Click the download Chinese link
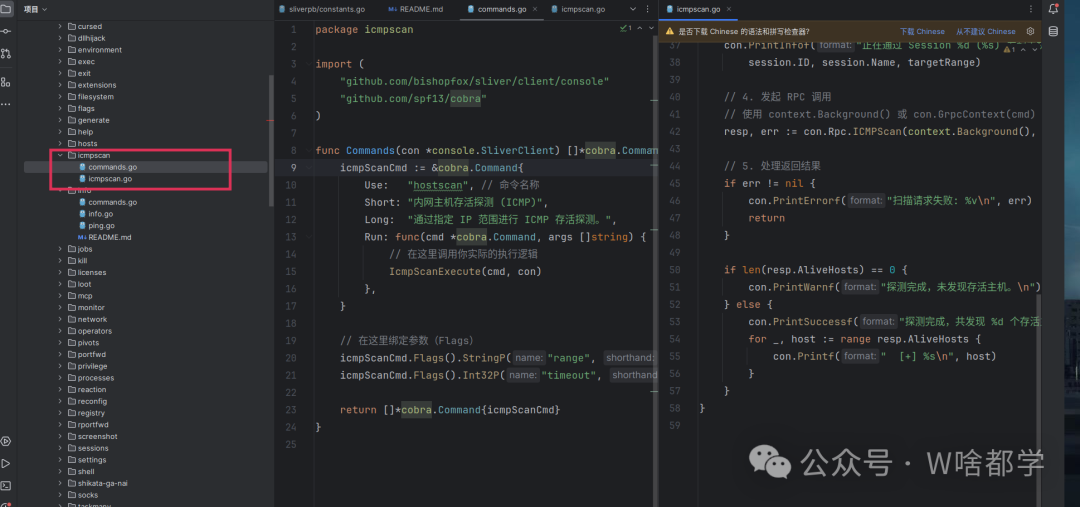Image resolution: width=1080 pixels, height=507 pixels. point(921,31)
